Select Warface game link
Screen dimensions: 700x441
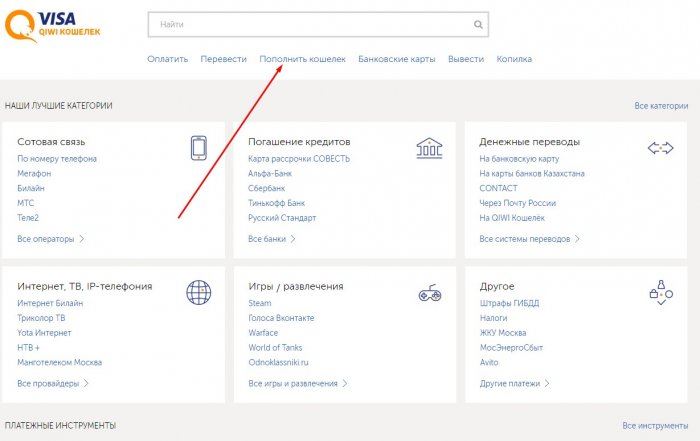[263, 333]
